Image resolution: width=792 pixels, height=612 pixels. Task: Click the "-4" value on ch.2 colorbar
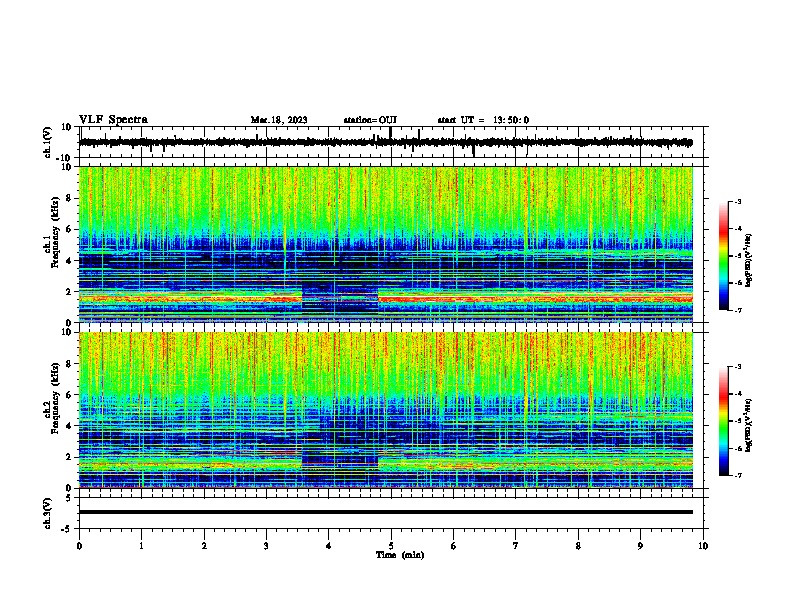coord(737,394)
